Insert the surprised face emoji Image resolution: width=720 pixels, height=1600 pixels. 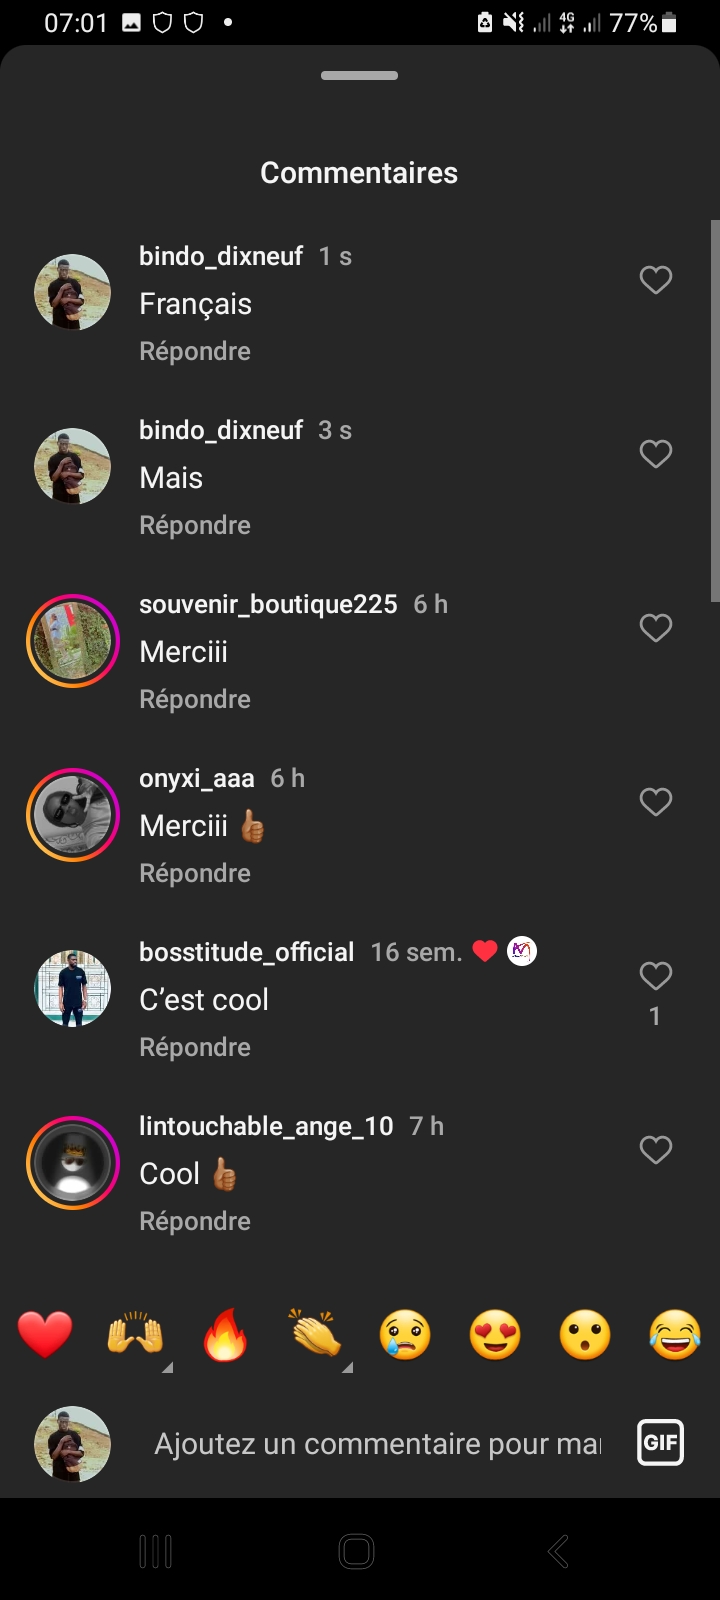tap(585, 1335)
